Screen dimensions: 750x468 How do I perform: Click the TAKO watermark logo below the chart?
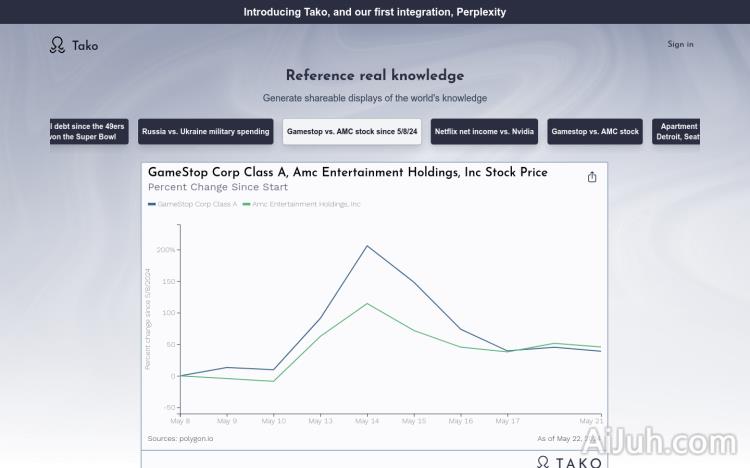click(x=569, y=461)
